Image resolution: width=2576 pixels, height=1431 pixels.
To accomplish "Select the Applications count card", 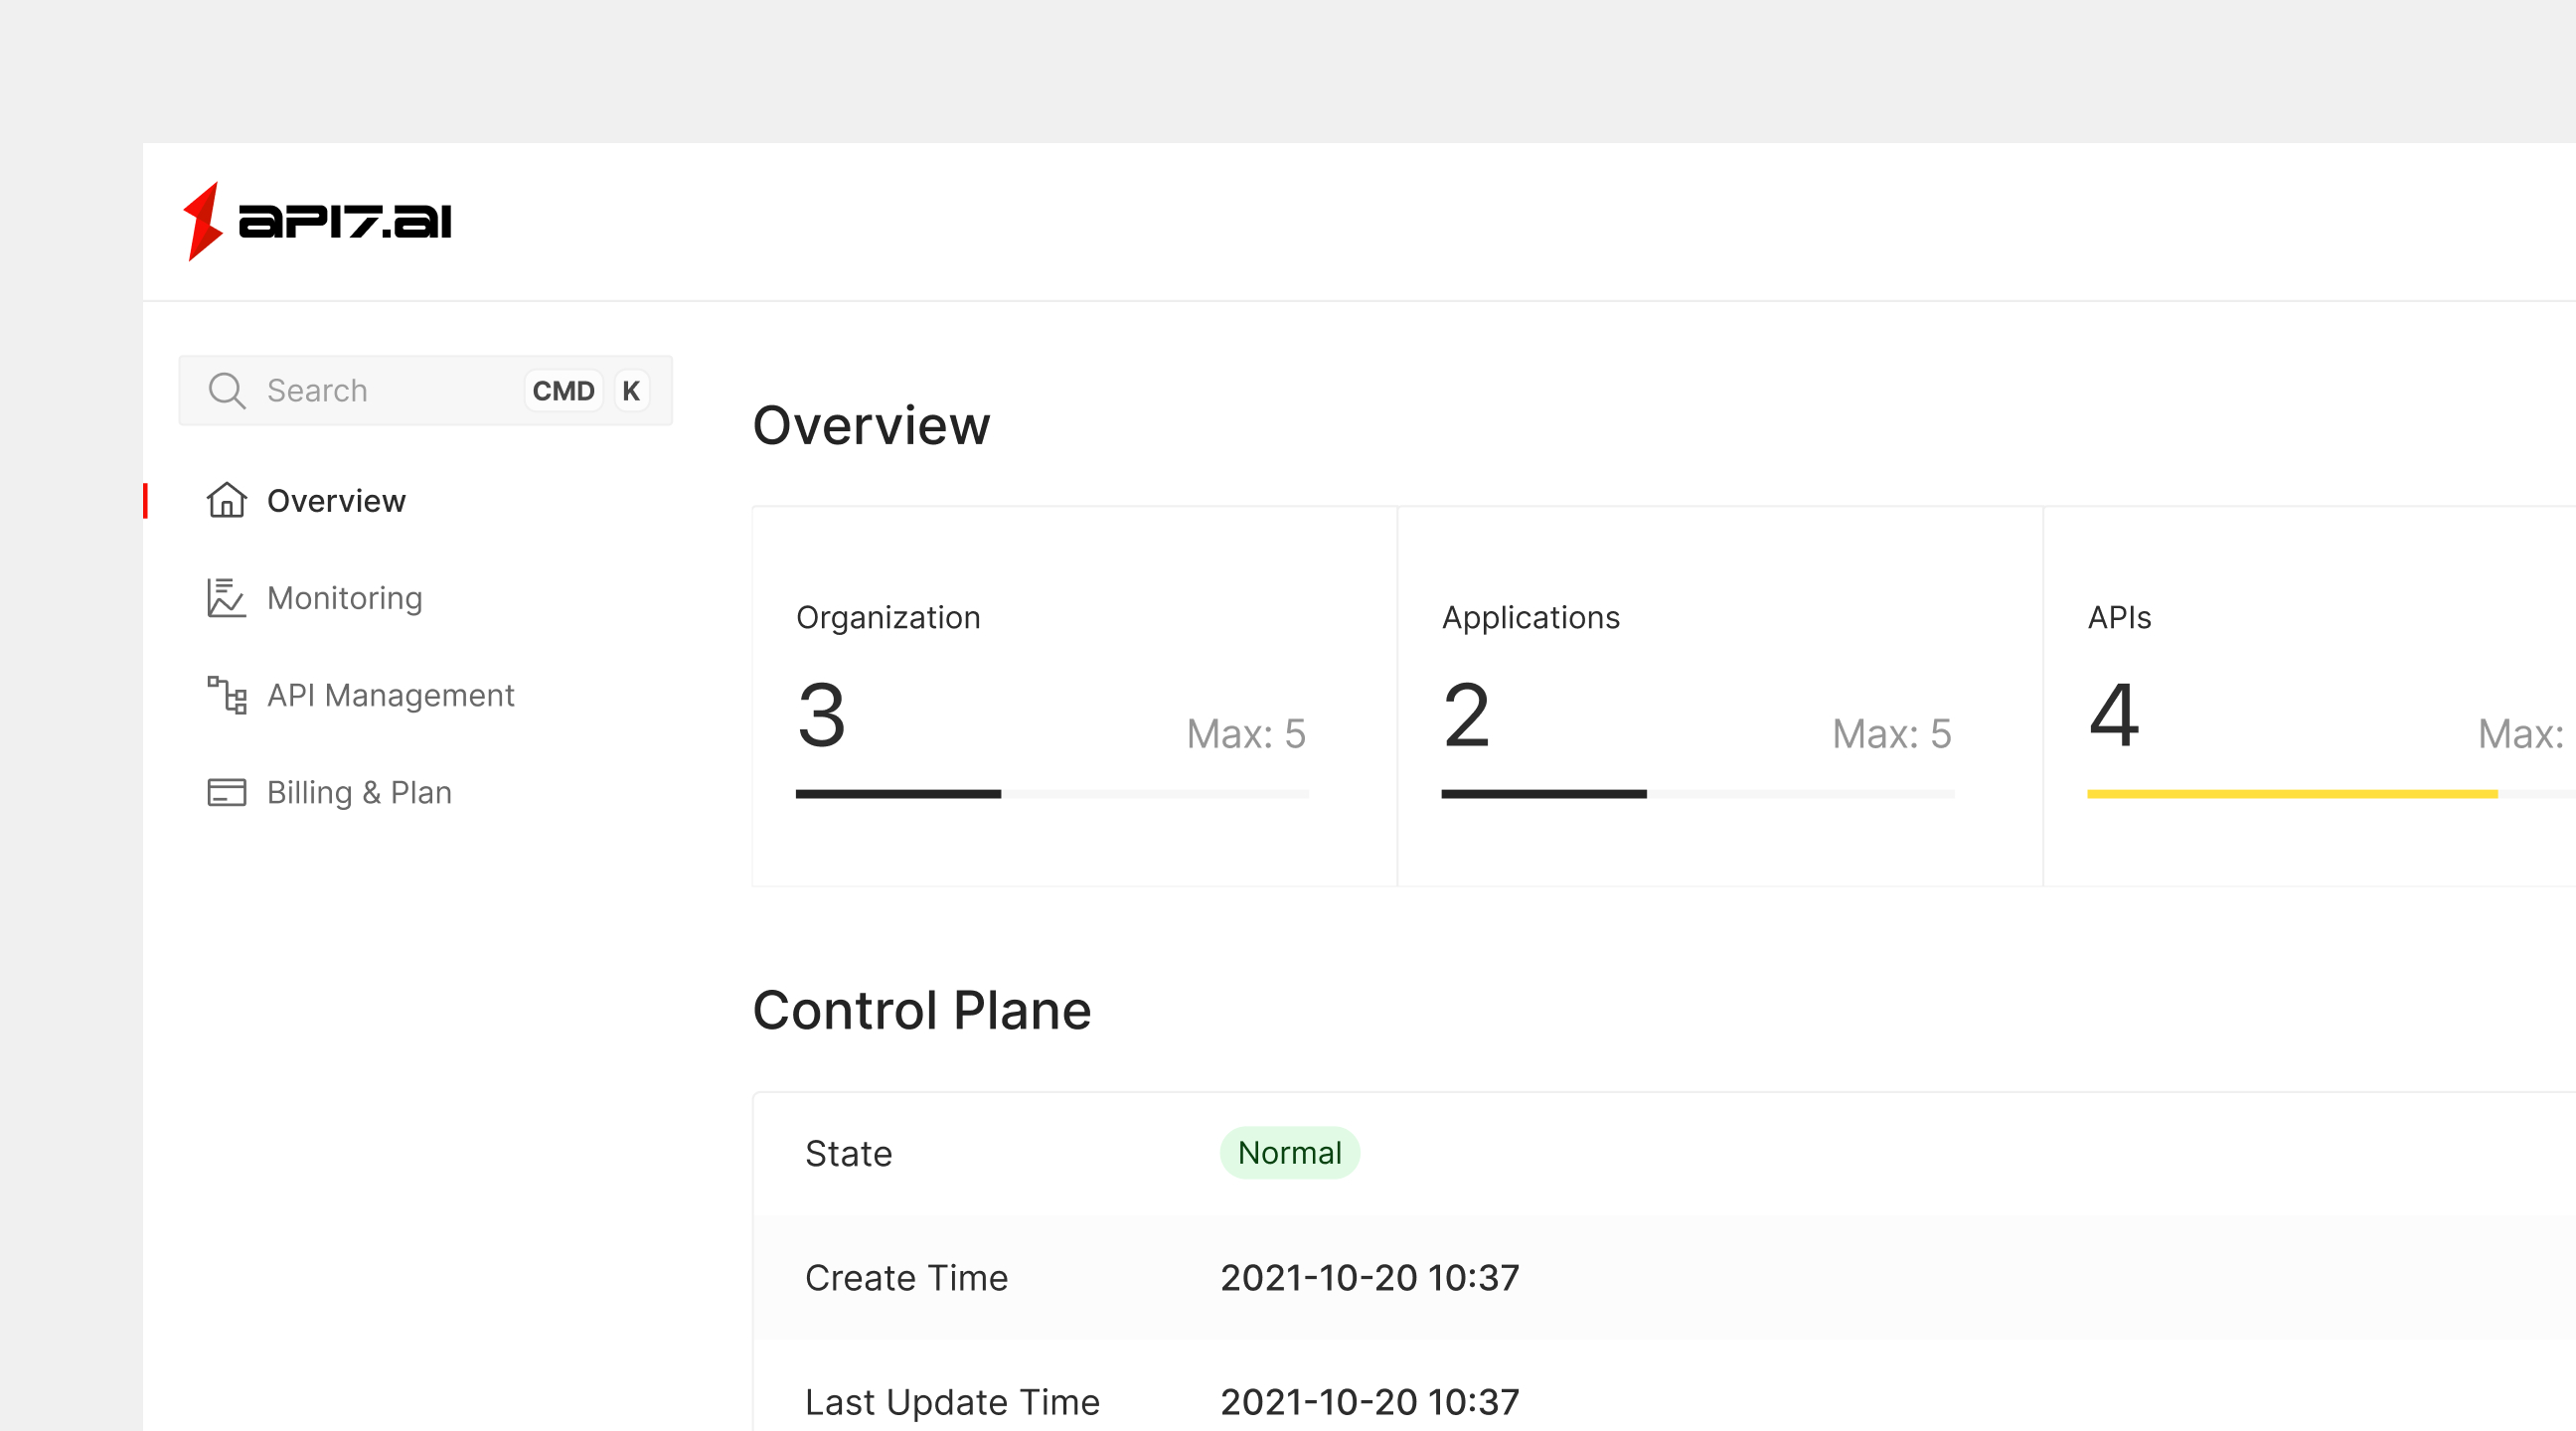I will click(x=1719, y=696).
